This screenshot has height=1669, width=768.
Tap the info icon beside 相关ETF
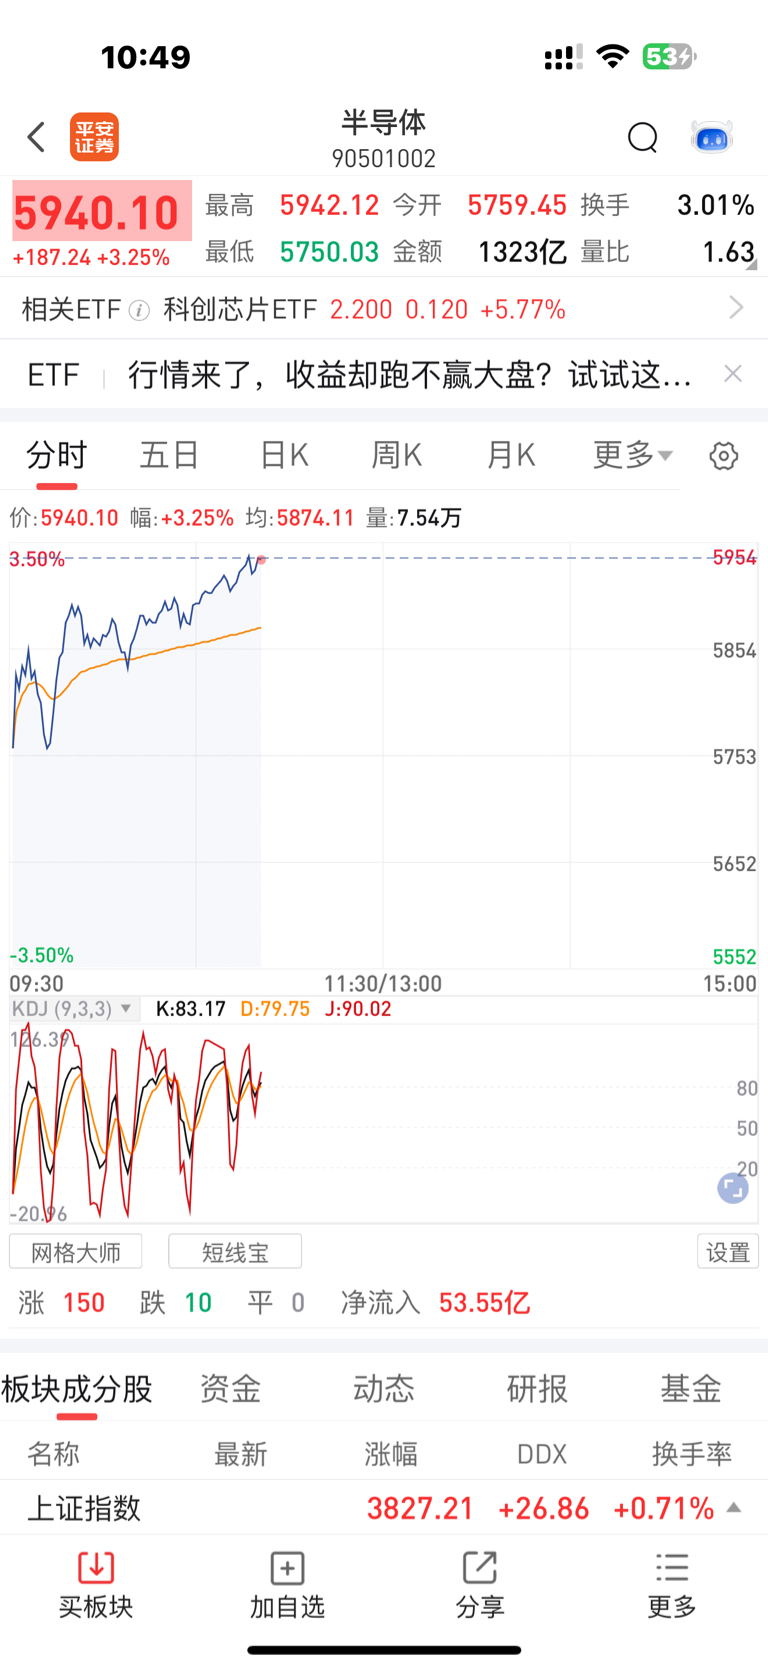(140, 310)
